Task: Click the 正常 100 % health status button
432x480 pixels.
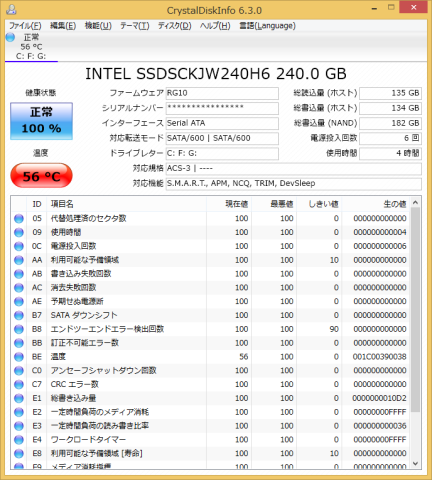Action: (x=41, y=121)
